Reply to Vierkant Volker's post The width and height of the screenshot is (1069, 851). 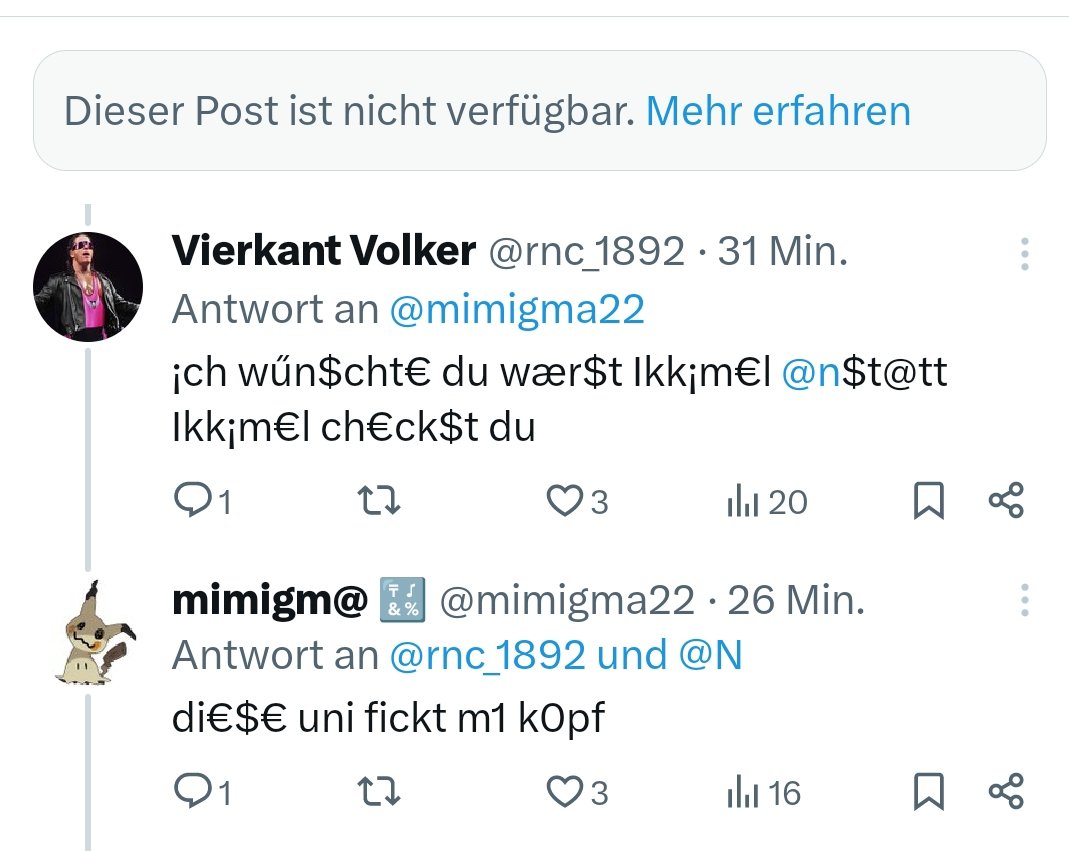pyautogui.click(x=189, y=501)
